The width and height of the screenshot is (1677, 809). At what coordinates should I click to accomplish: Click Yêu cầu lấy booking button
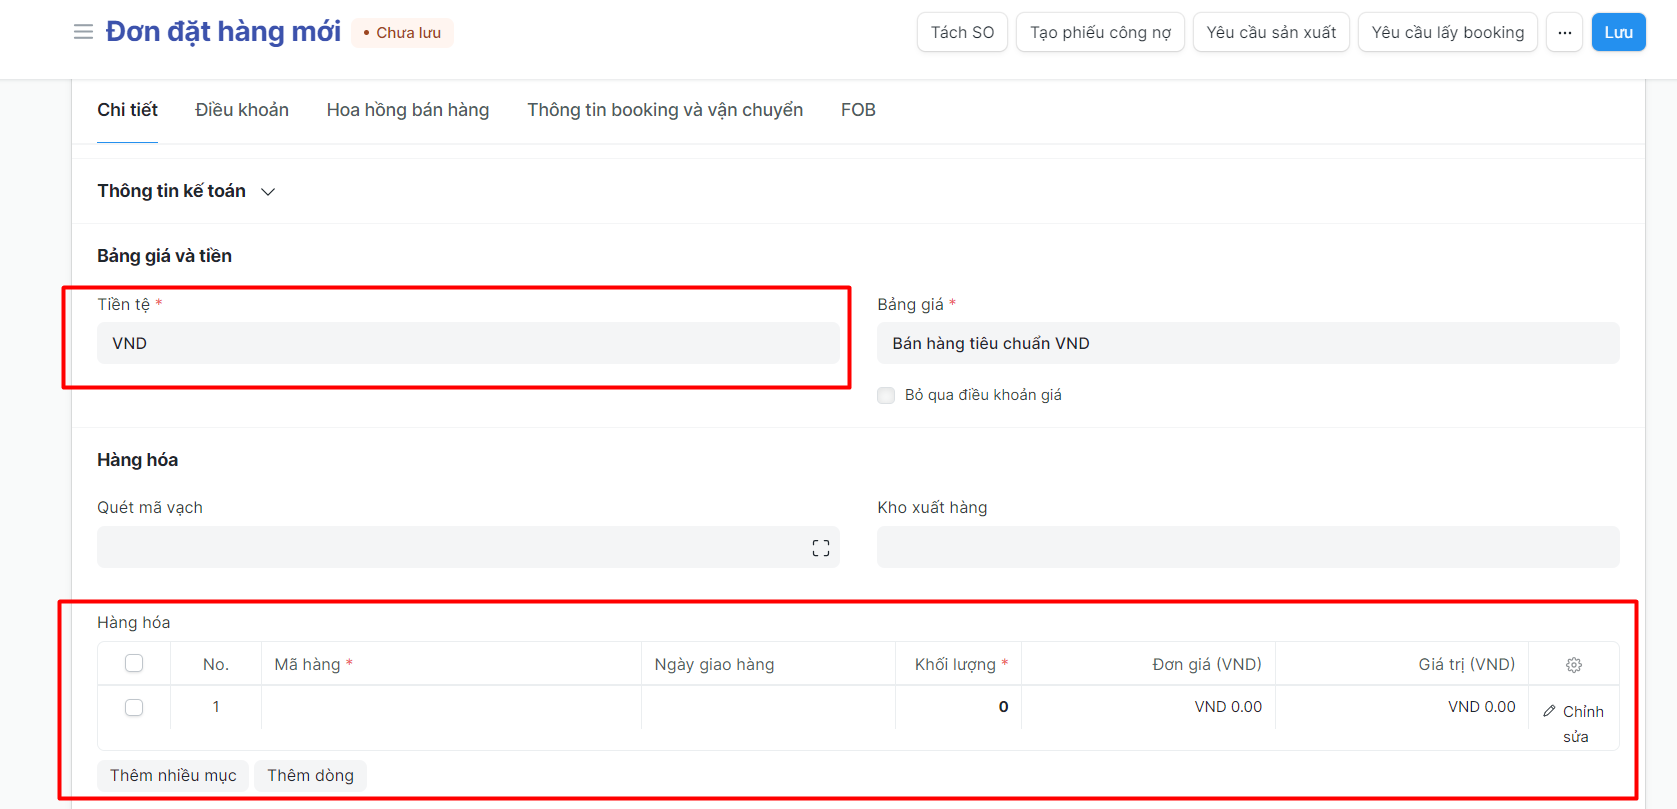1447,32
